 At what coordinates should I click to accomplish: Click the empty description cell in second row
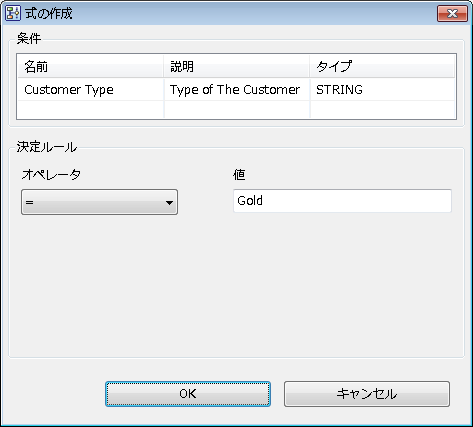237,109
